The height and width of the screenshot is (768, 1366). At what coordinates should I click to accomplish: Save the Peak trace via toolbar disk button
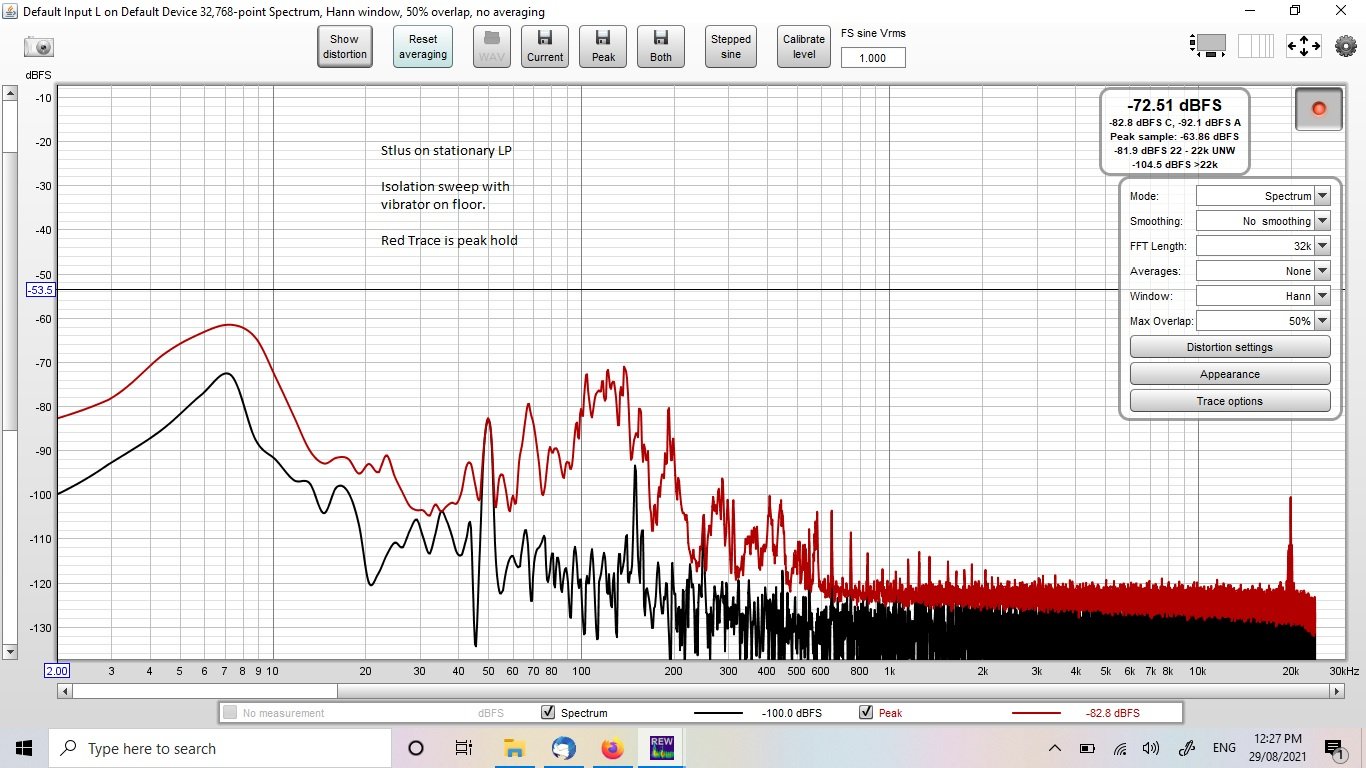[603, 47]
